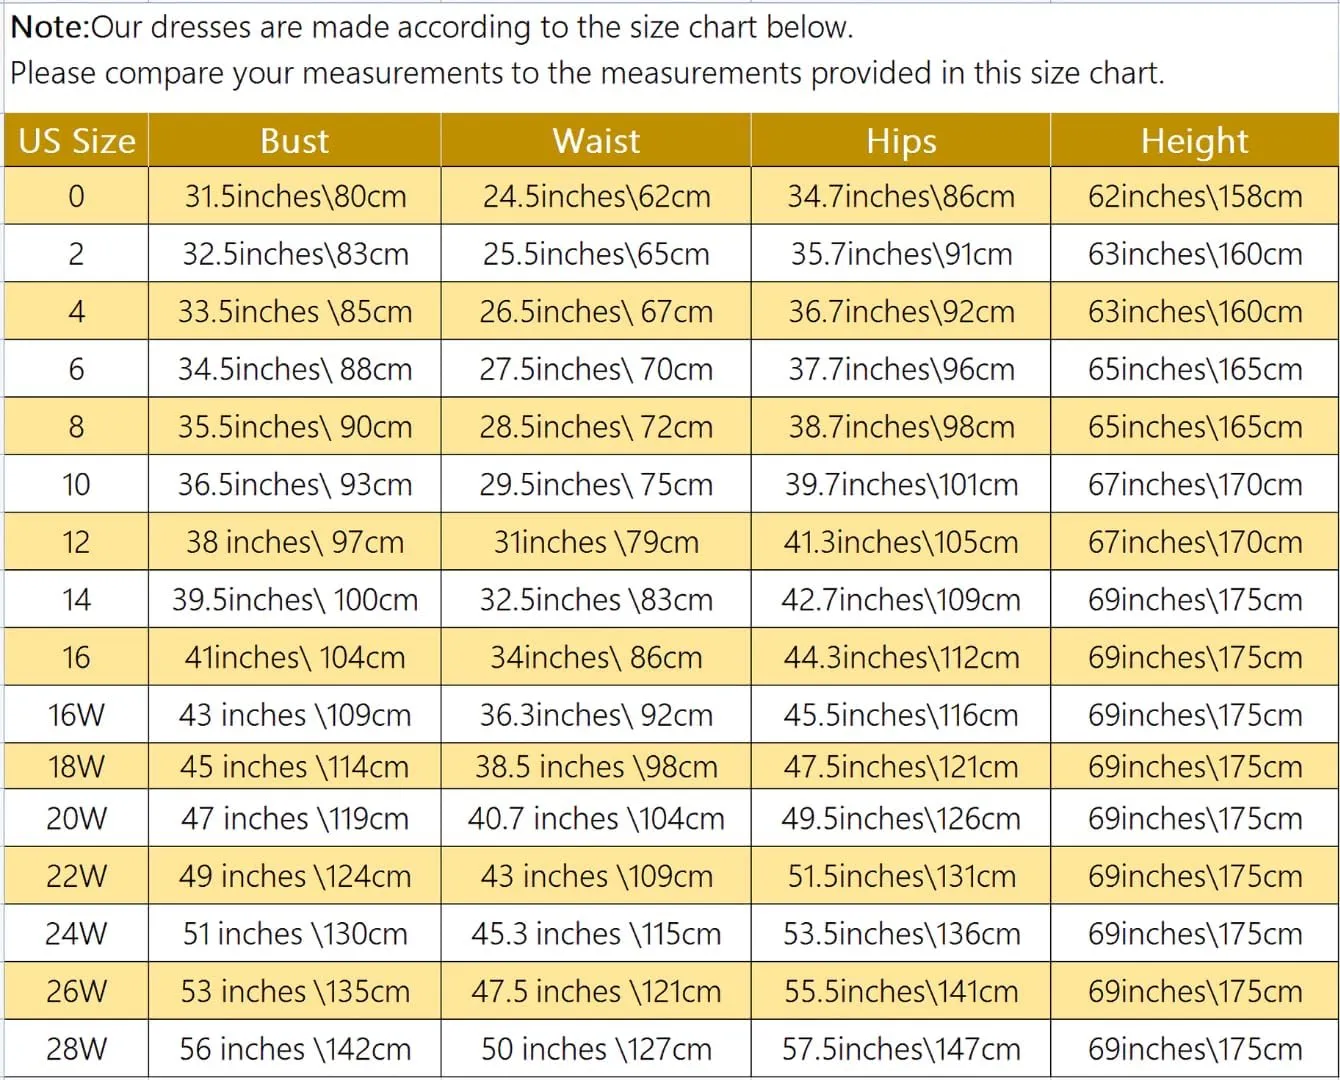Select the Bust column header
1340x1080 pixels.
(x=295, y=141)
